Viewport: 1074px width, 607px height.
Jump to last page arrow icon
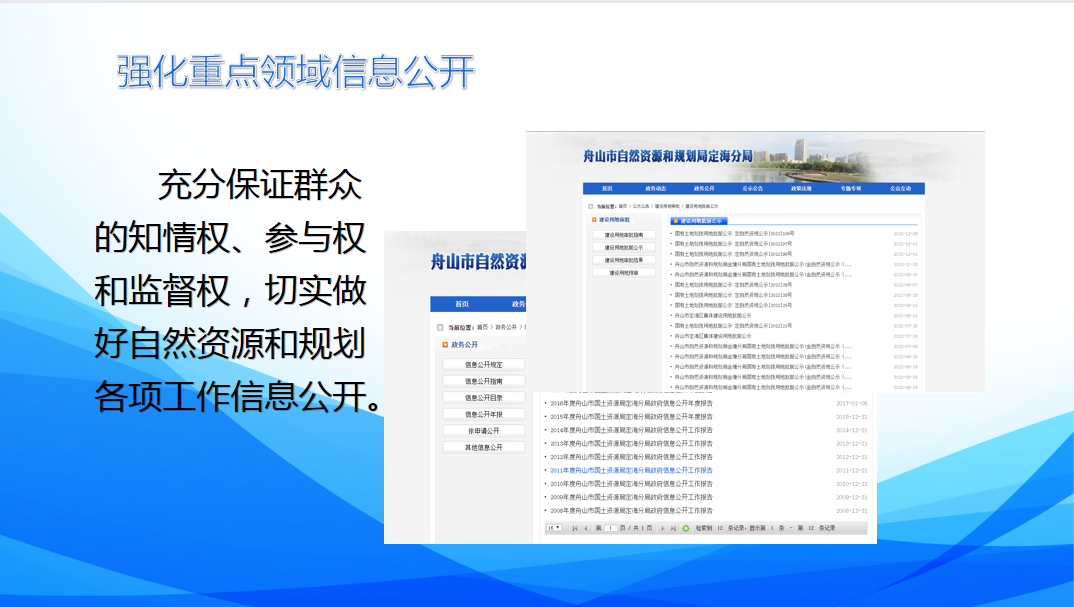point(673,528)
